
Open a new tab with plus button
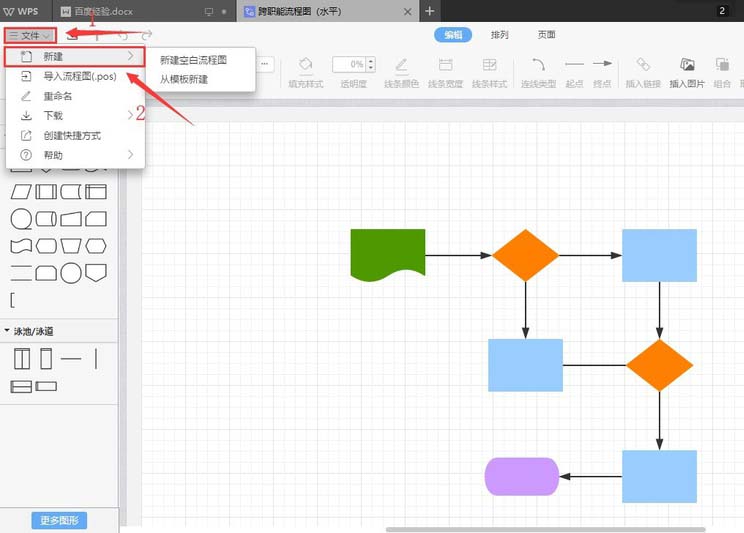pyautogui.click(x=430, y=11)
